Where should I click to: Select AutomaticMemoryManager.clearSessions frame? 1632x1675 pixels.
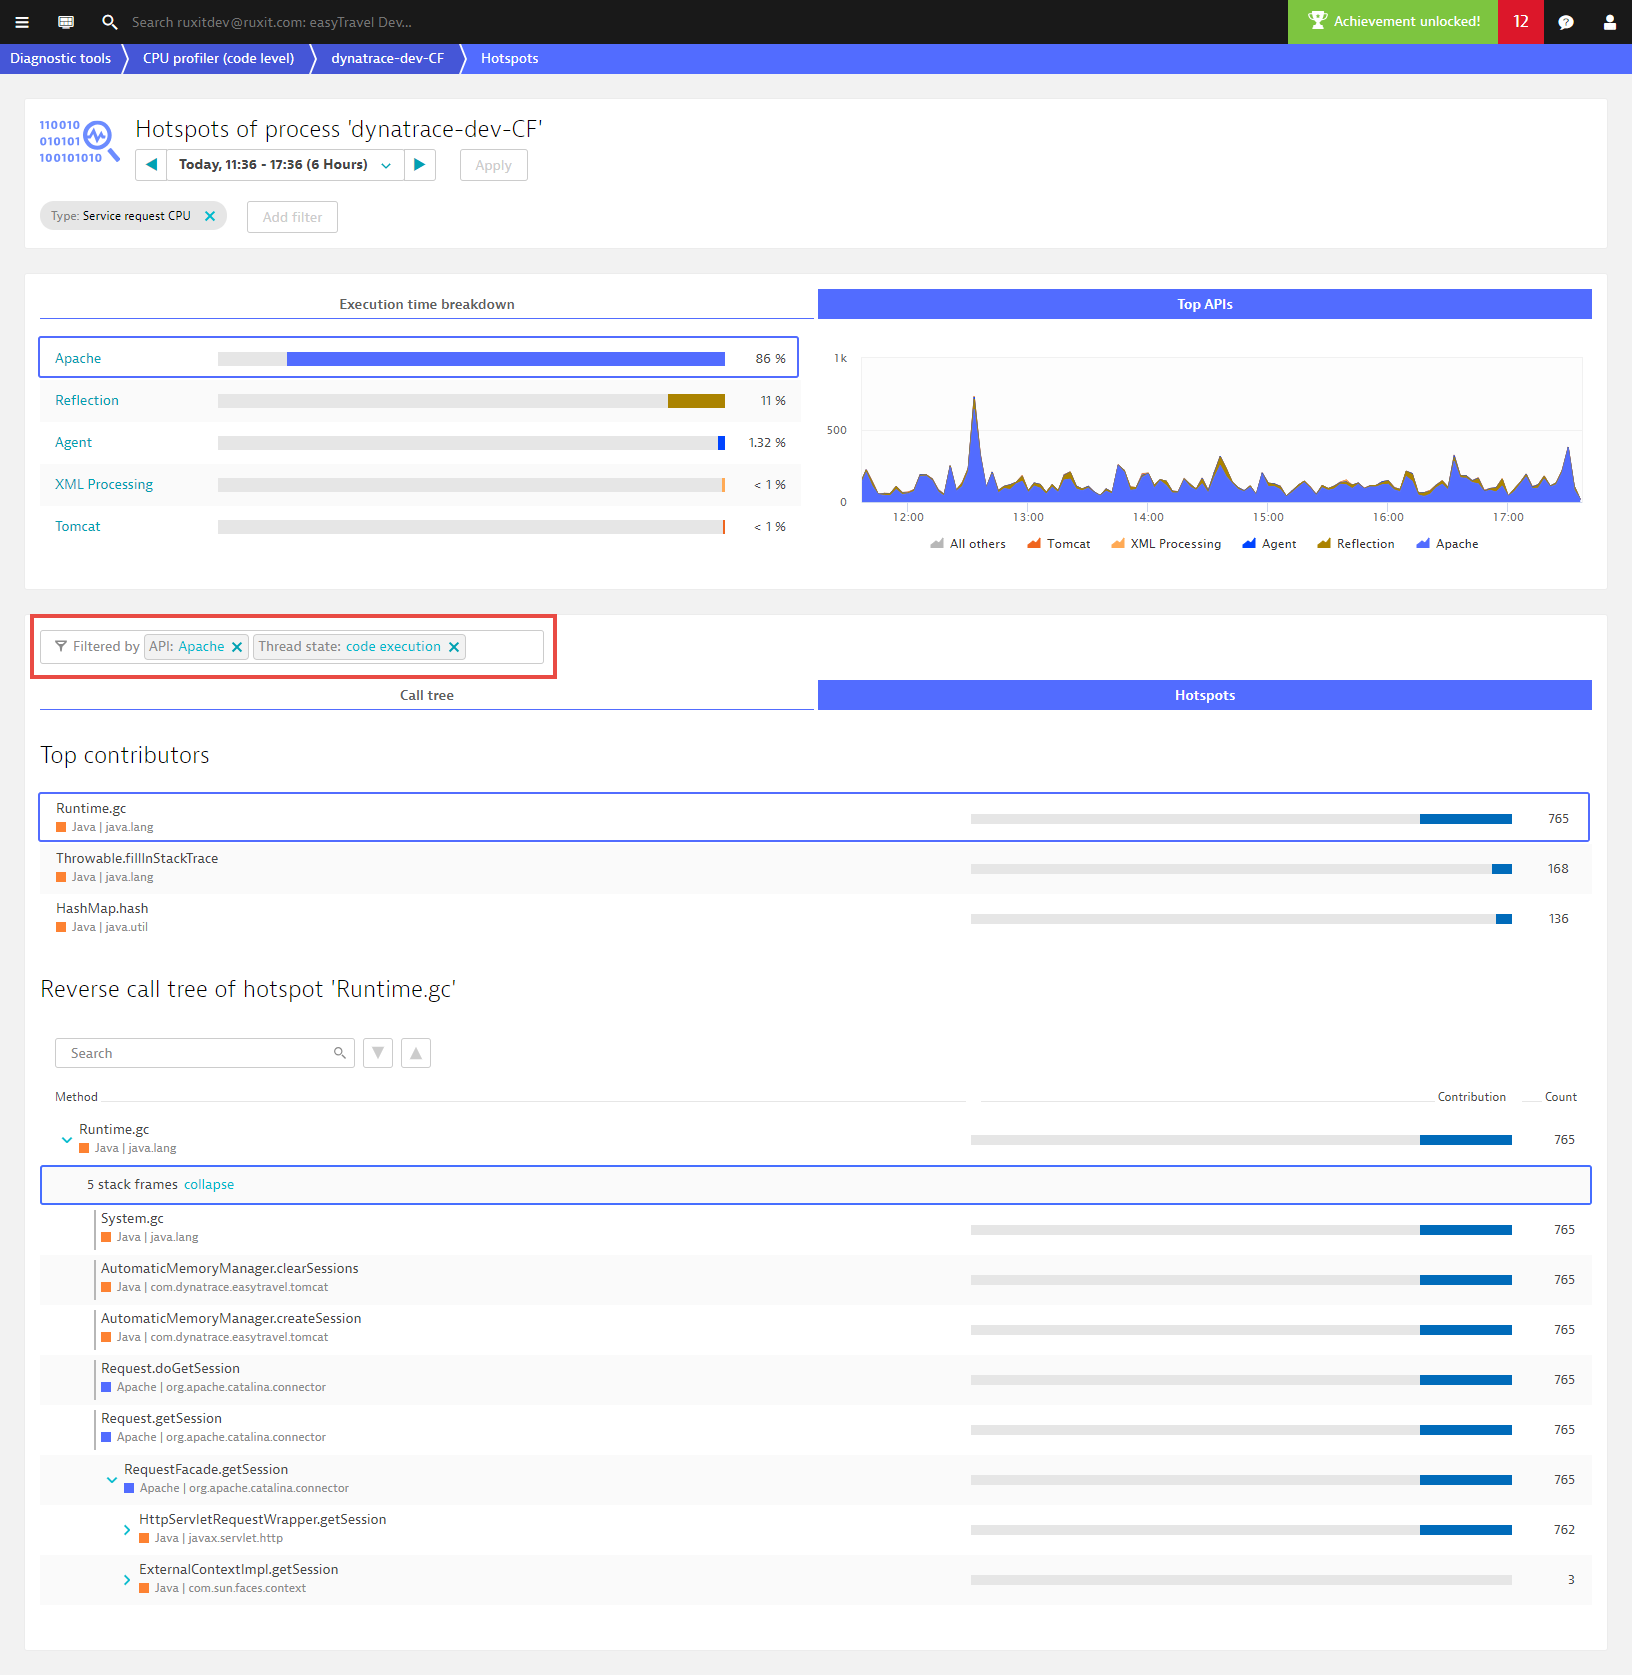[x=815, y=1279]
